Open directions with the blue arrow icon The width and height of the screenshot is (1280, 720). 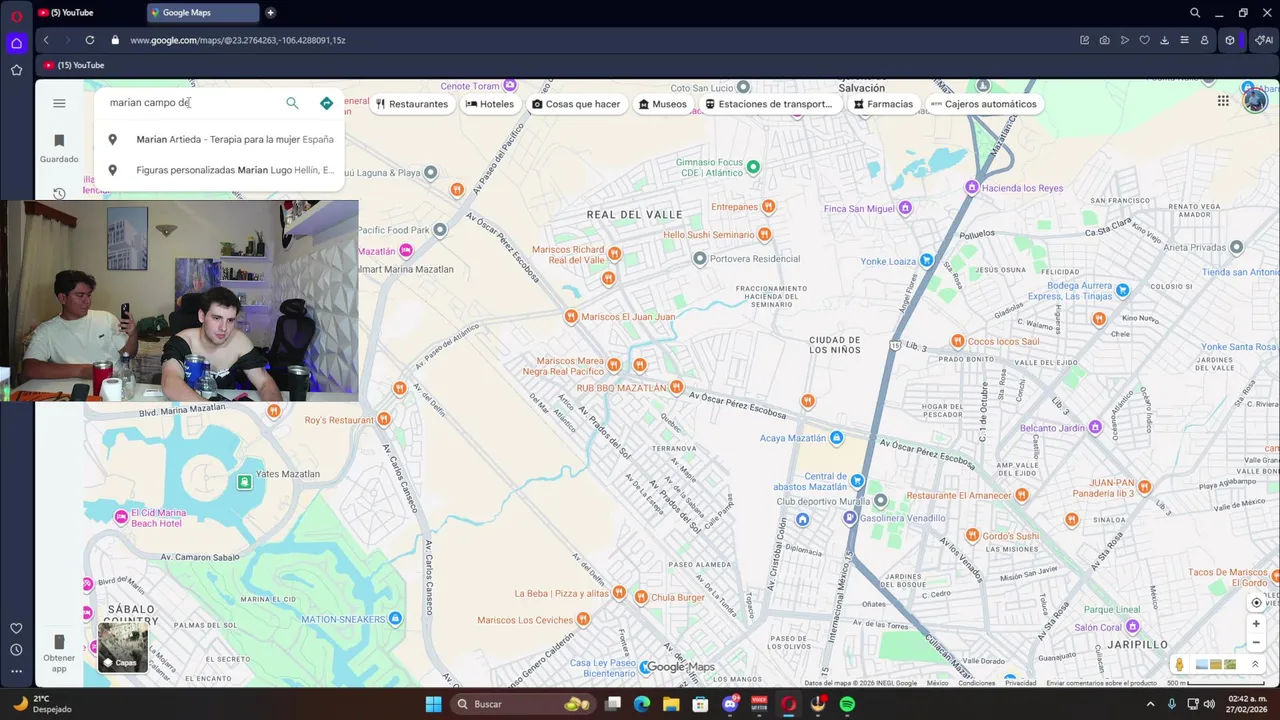pyautogui.click(x=326, y=103)
